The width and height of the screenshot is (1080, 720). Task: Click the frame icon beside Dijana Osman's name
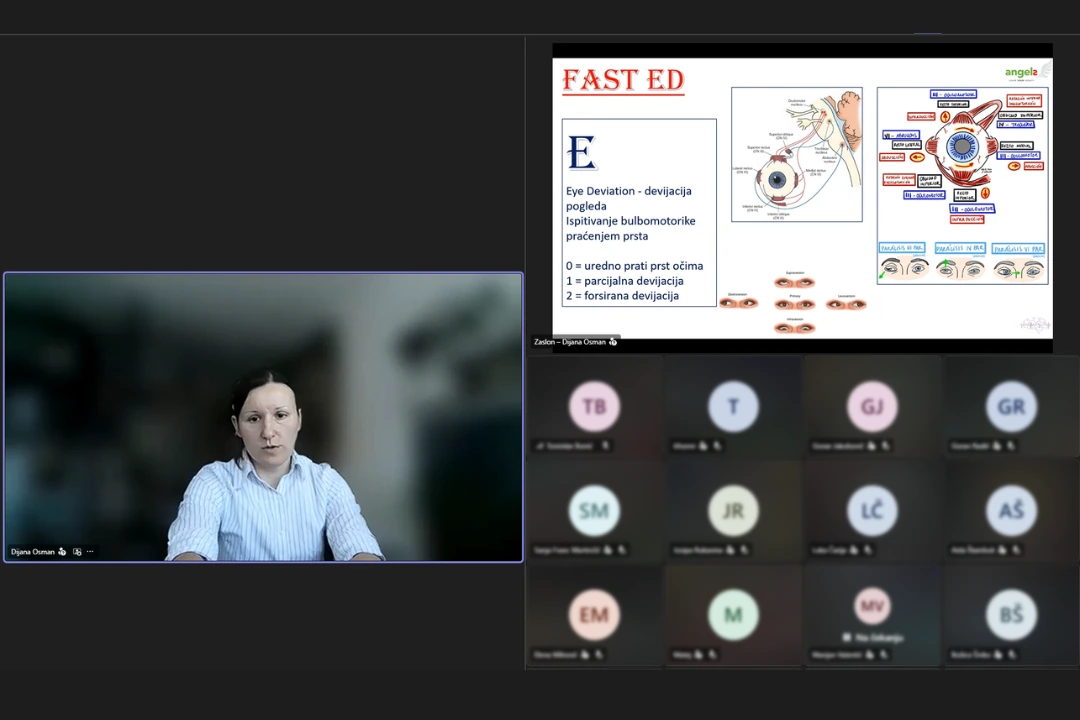[x=77, y=552]
